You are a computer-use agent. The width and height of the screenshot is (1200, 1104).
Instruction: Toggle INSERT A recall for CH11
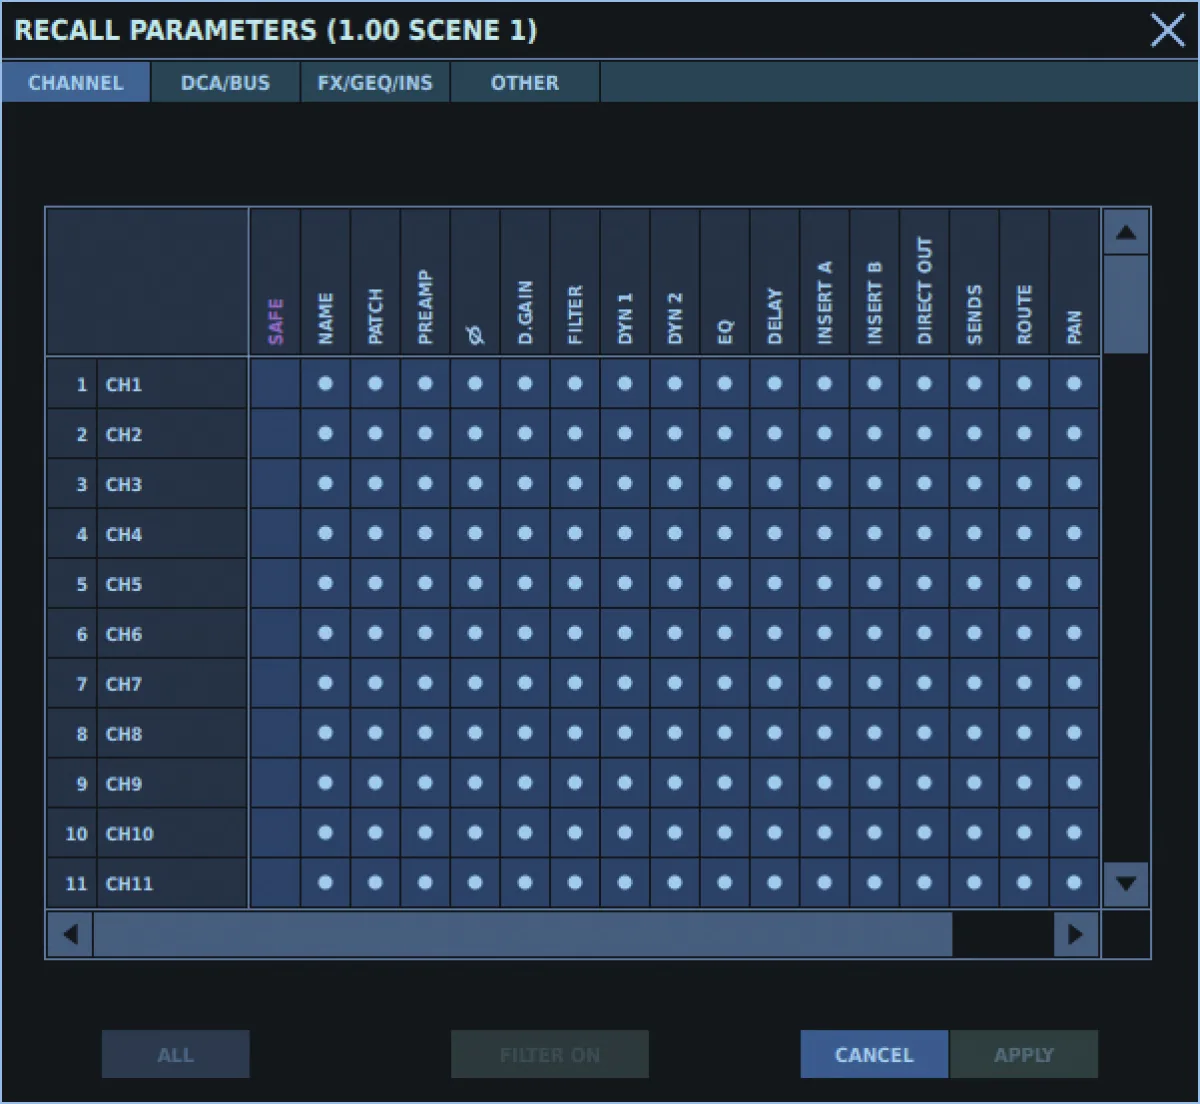pyautogui.click(x=825, y=884)
